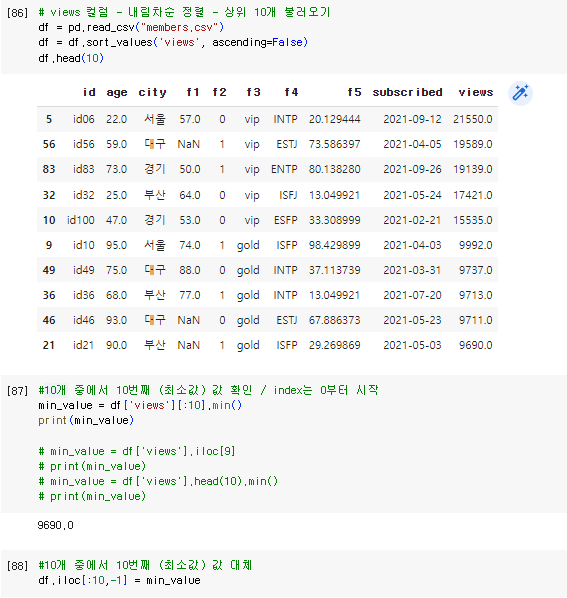
Task: Click the id06 cell
Action: [x=84, y=119]
